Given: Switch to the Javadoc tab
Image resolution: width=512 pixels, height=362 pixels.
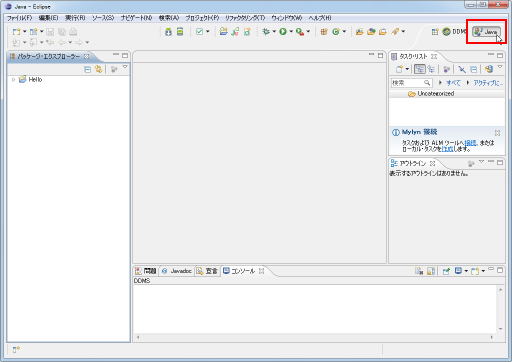Looking at the screenshot, I should tap(177, 271).
